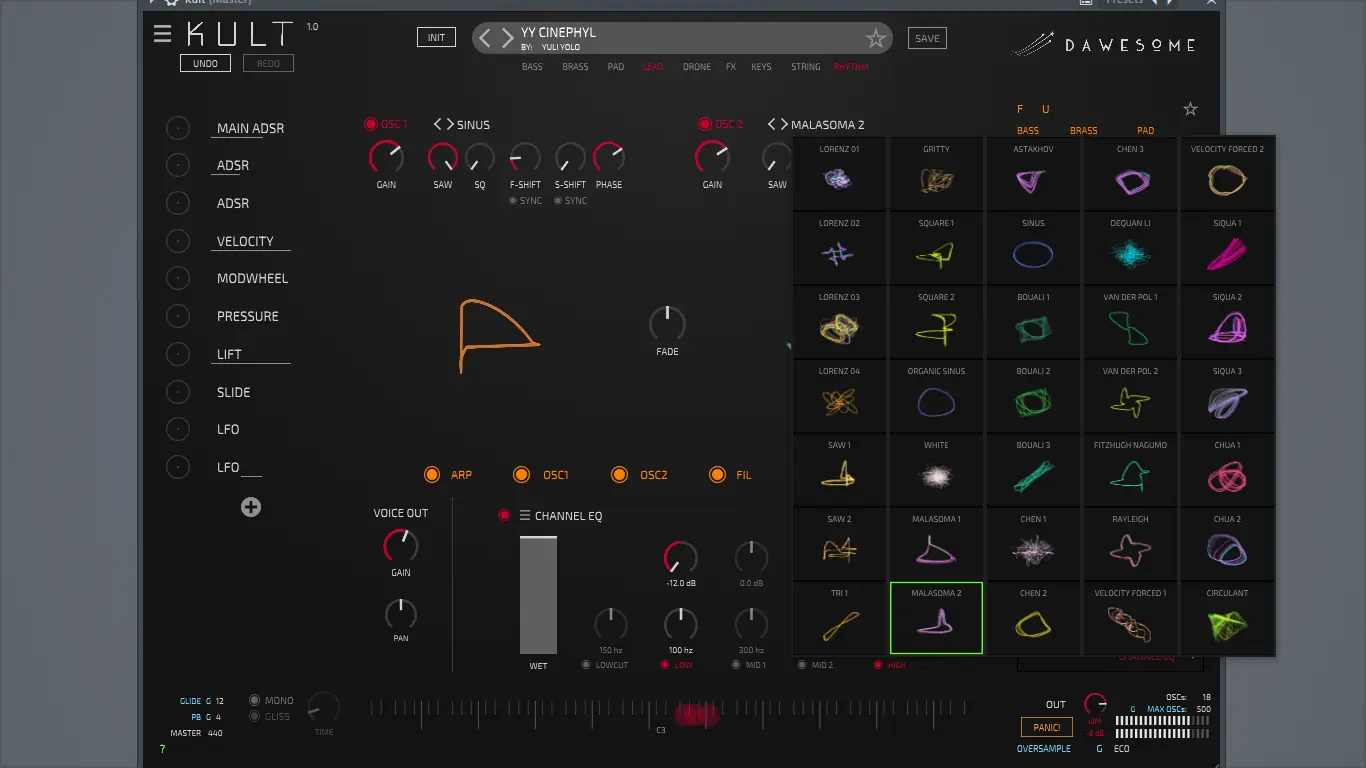
Task: Click the FADE knob
Action: [667, 323]
